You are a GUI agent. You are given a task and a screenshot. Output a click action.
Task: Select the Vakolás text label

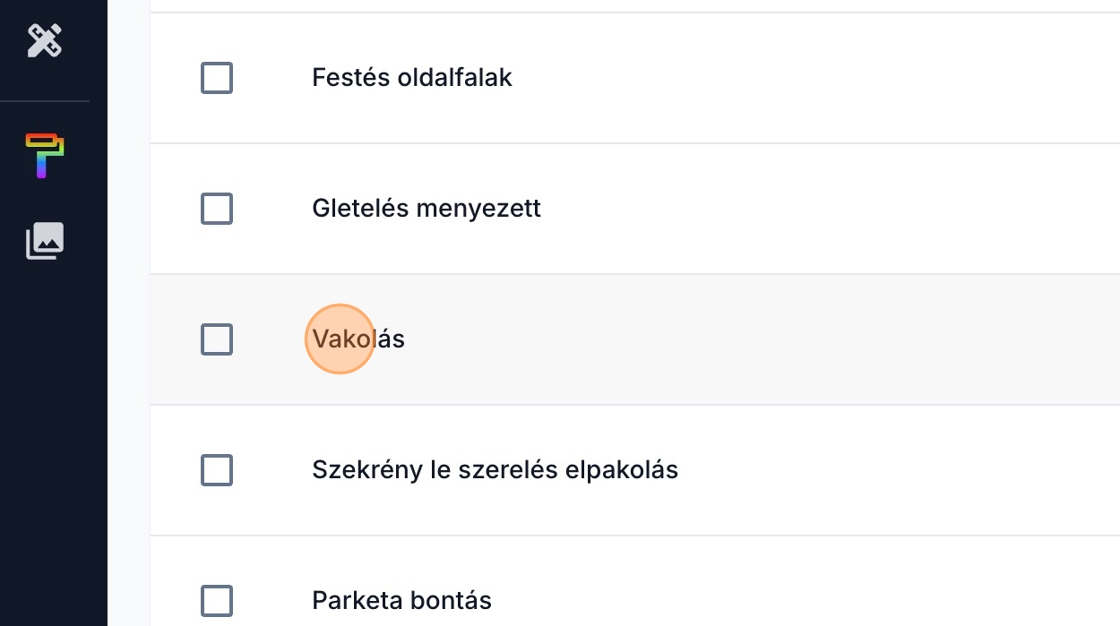358,339
